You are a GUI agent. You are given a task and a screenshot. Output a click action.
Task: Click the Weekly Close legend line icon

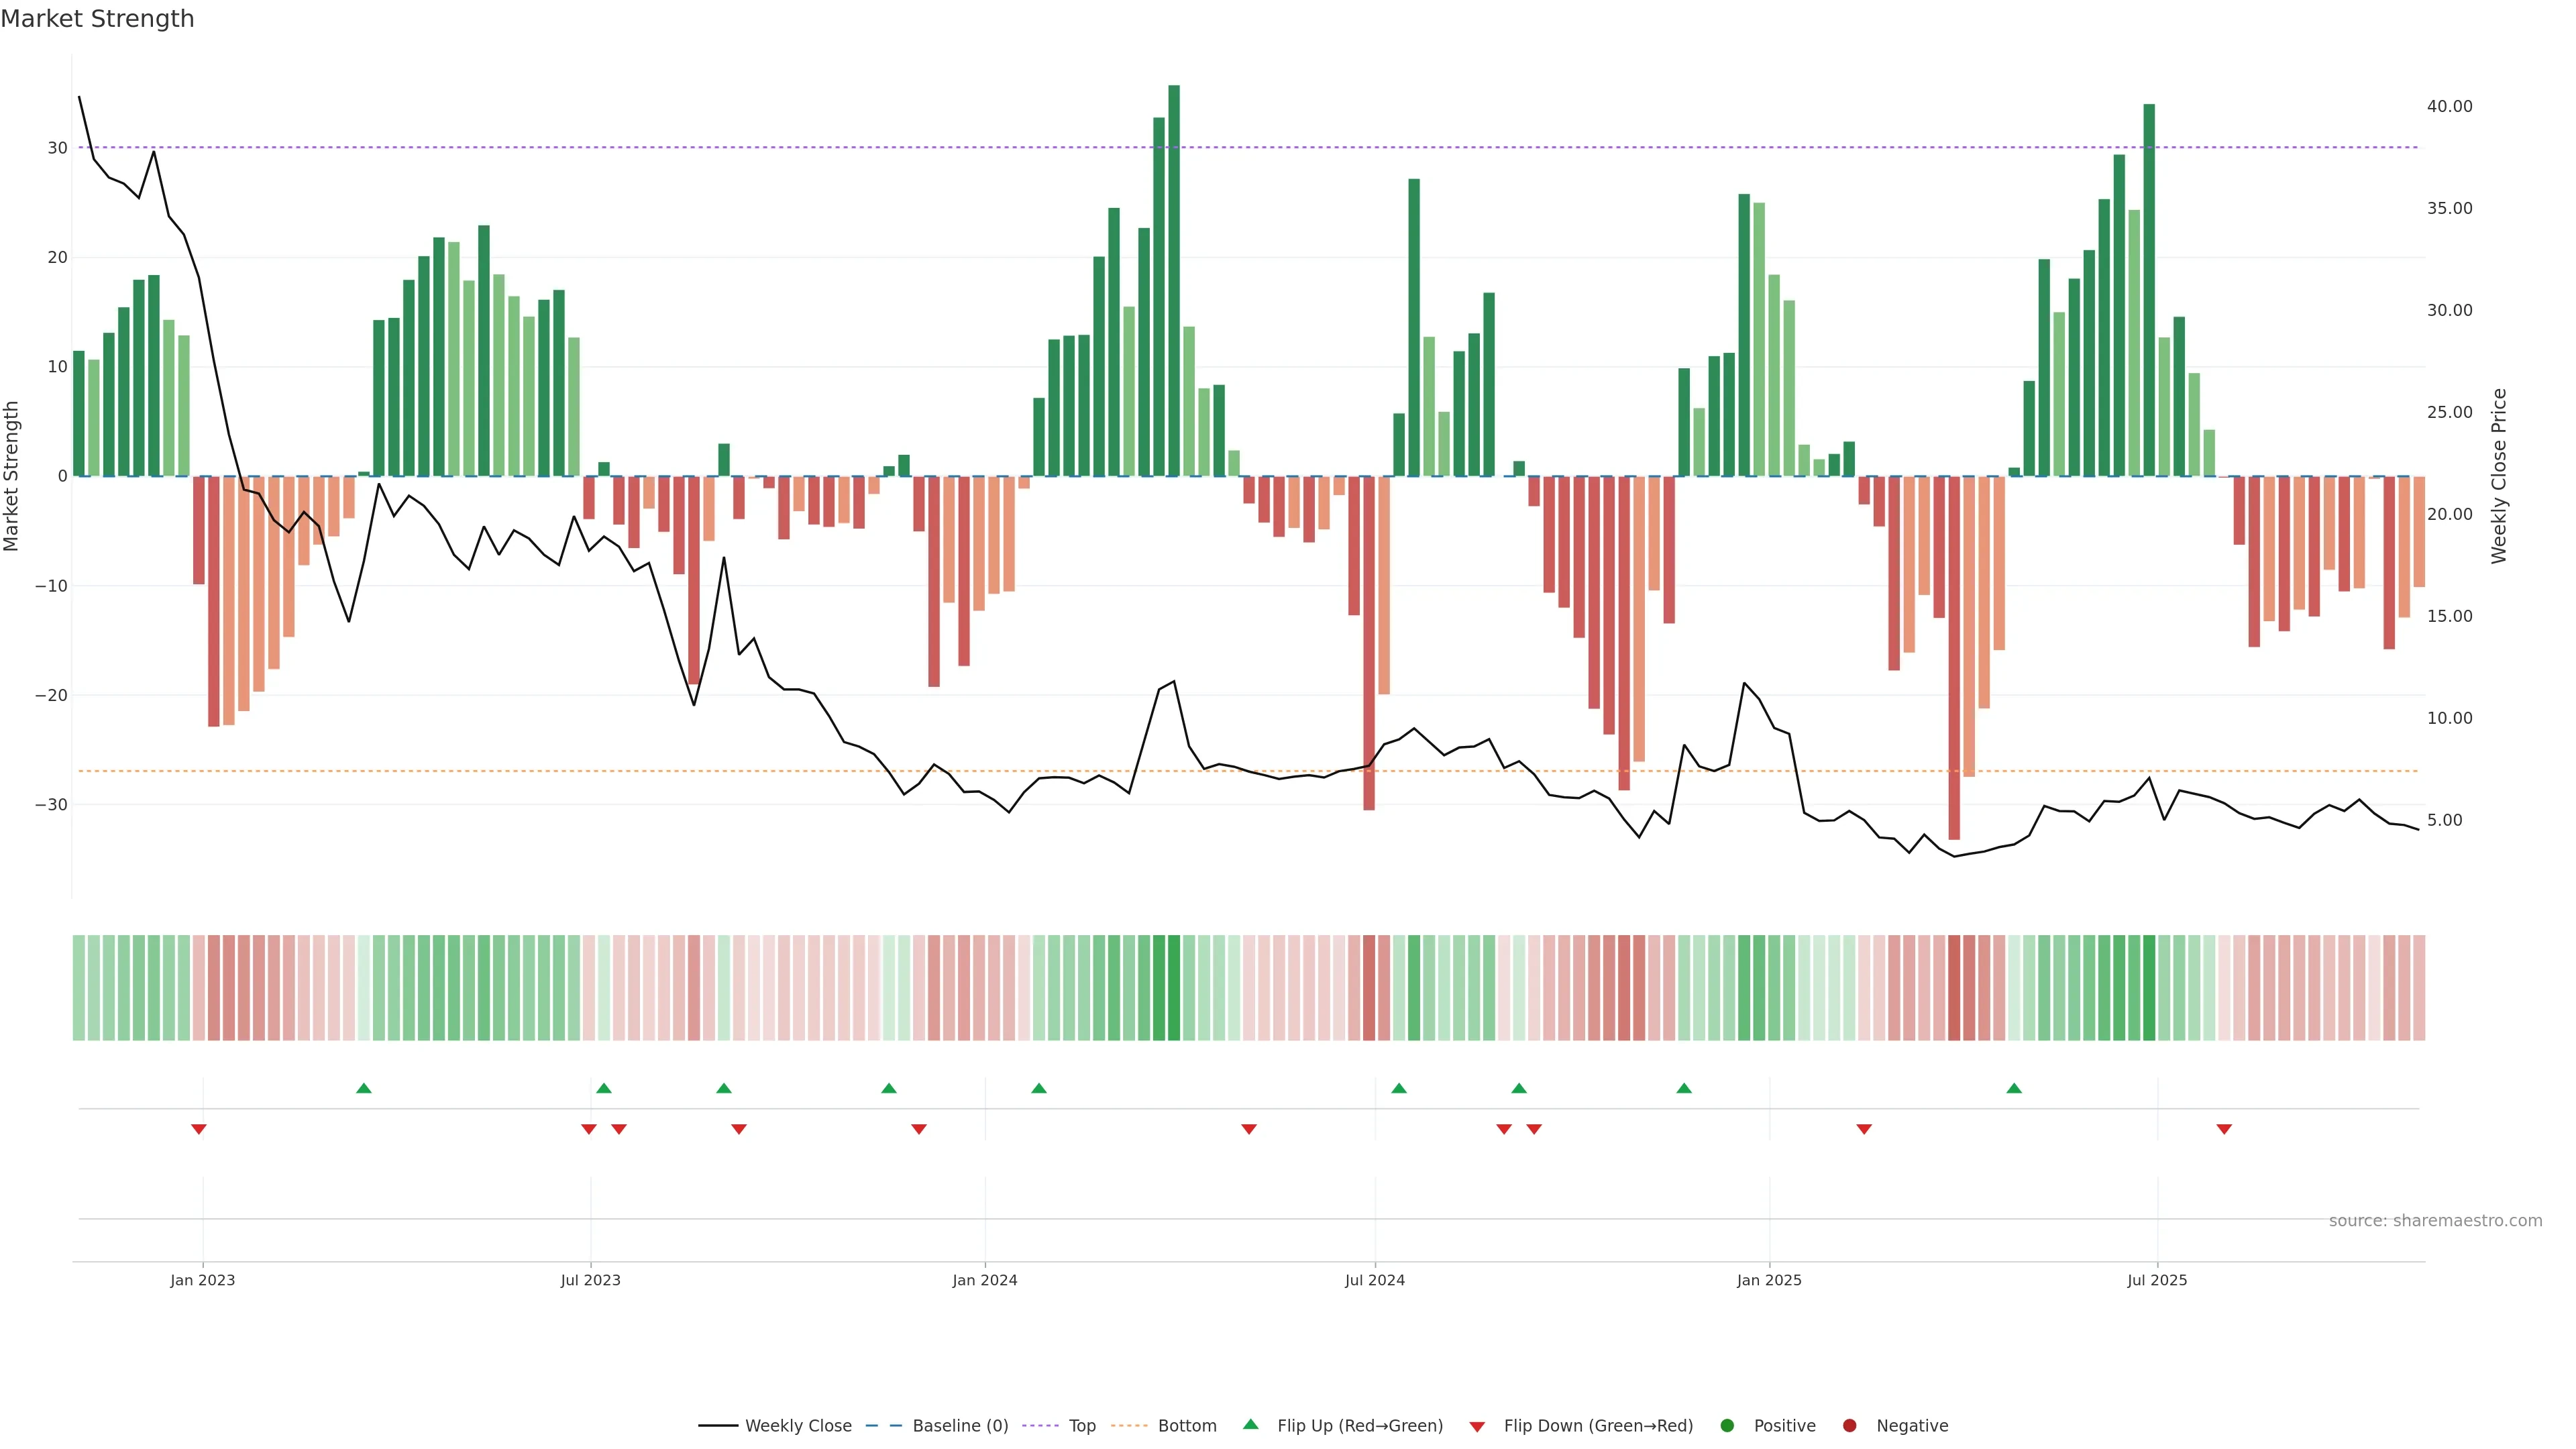(x=717, y=1426)
